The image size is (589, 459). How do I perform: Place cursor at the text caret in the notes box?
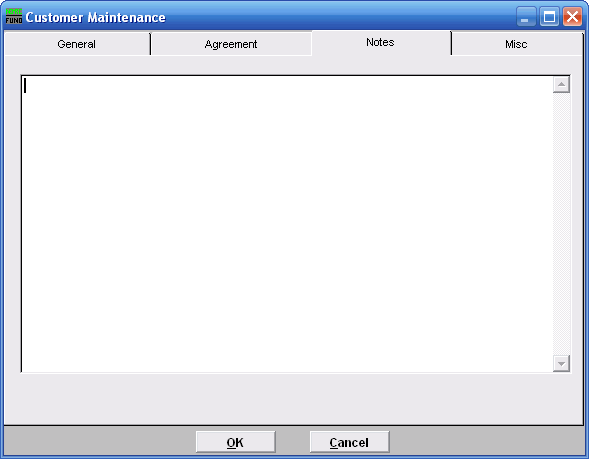[25, 85]
